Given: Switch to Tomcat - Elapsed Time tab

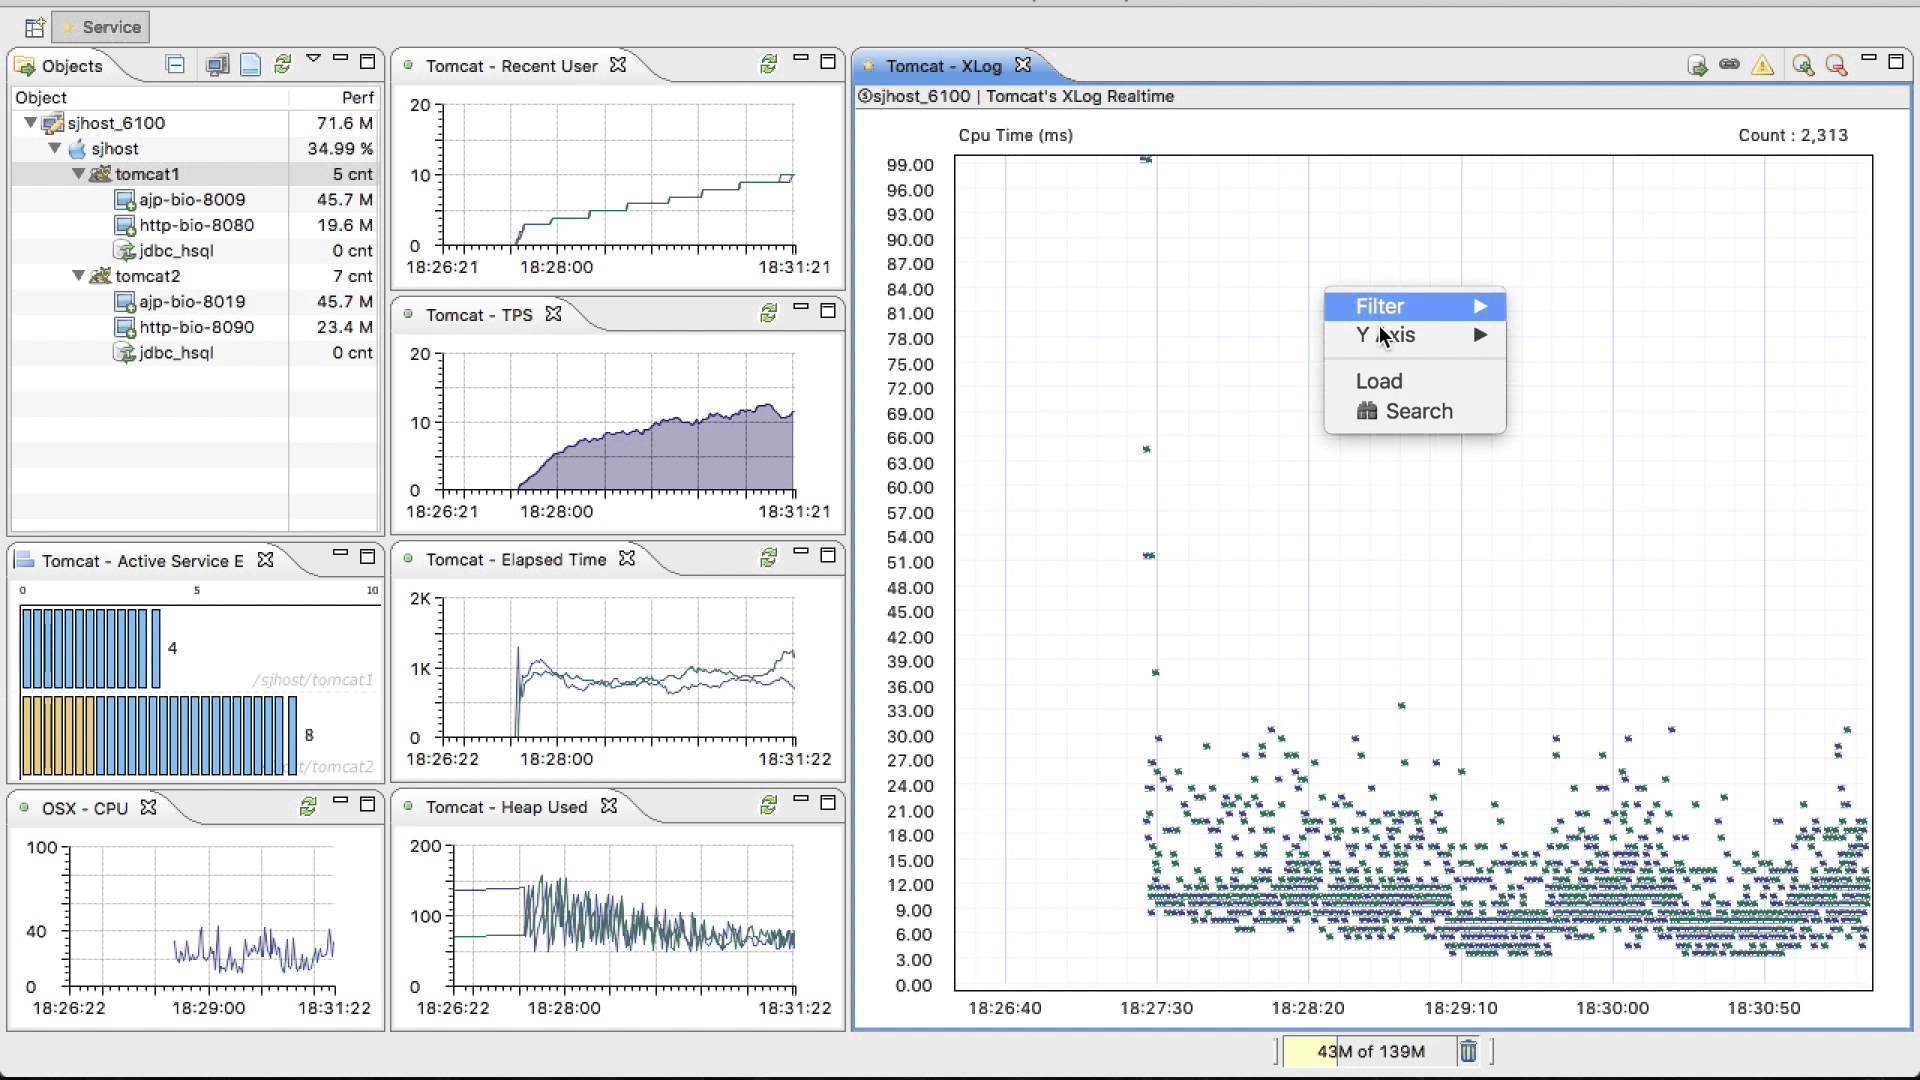Looking at the screenshot, I should tap(515, 559).
